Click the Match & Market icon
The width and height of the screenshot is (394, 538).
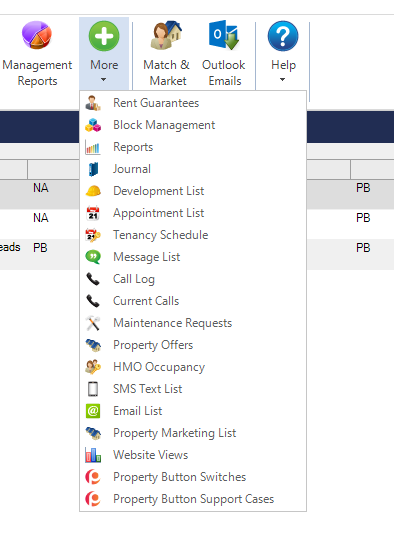pyautogui.click(x=166, y=35)
